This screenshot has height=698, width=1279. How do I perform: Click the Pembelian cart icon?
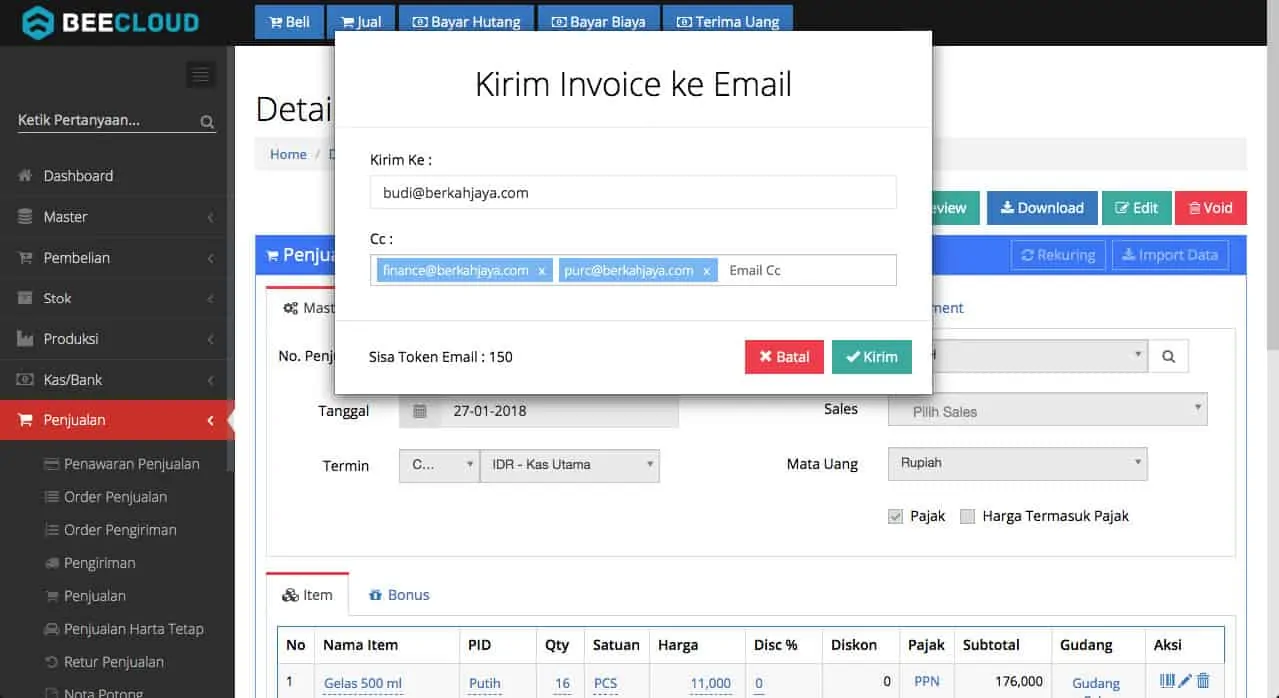(25, 258)
